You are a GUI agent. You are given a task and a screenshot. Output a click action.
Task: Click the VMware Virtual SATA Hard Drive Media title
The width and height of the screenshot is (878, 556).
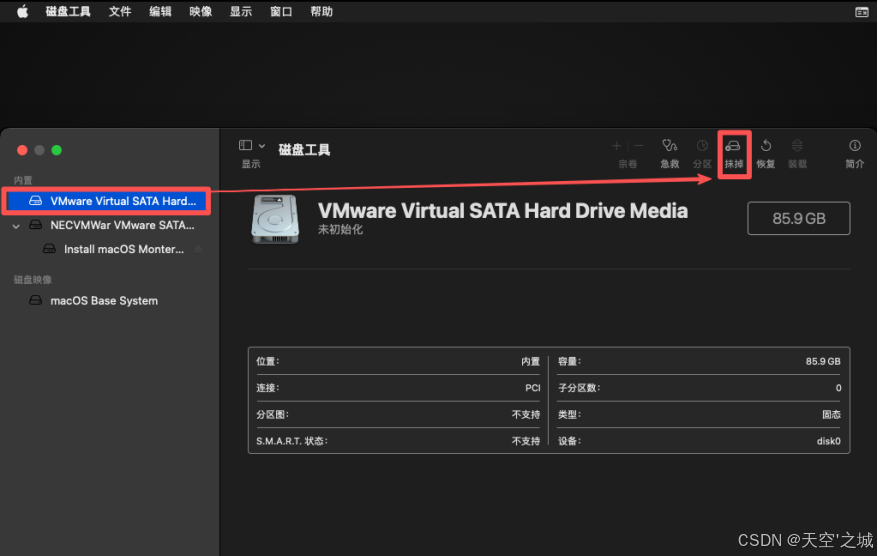point(503,211)
